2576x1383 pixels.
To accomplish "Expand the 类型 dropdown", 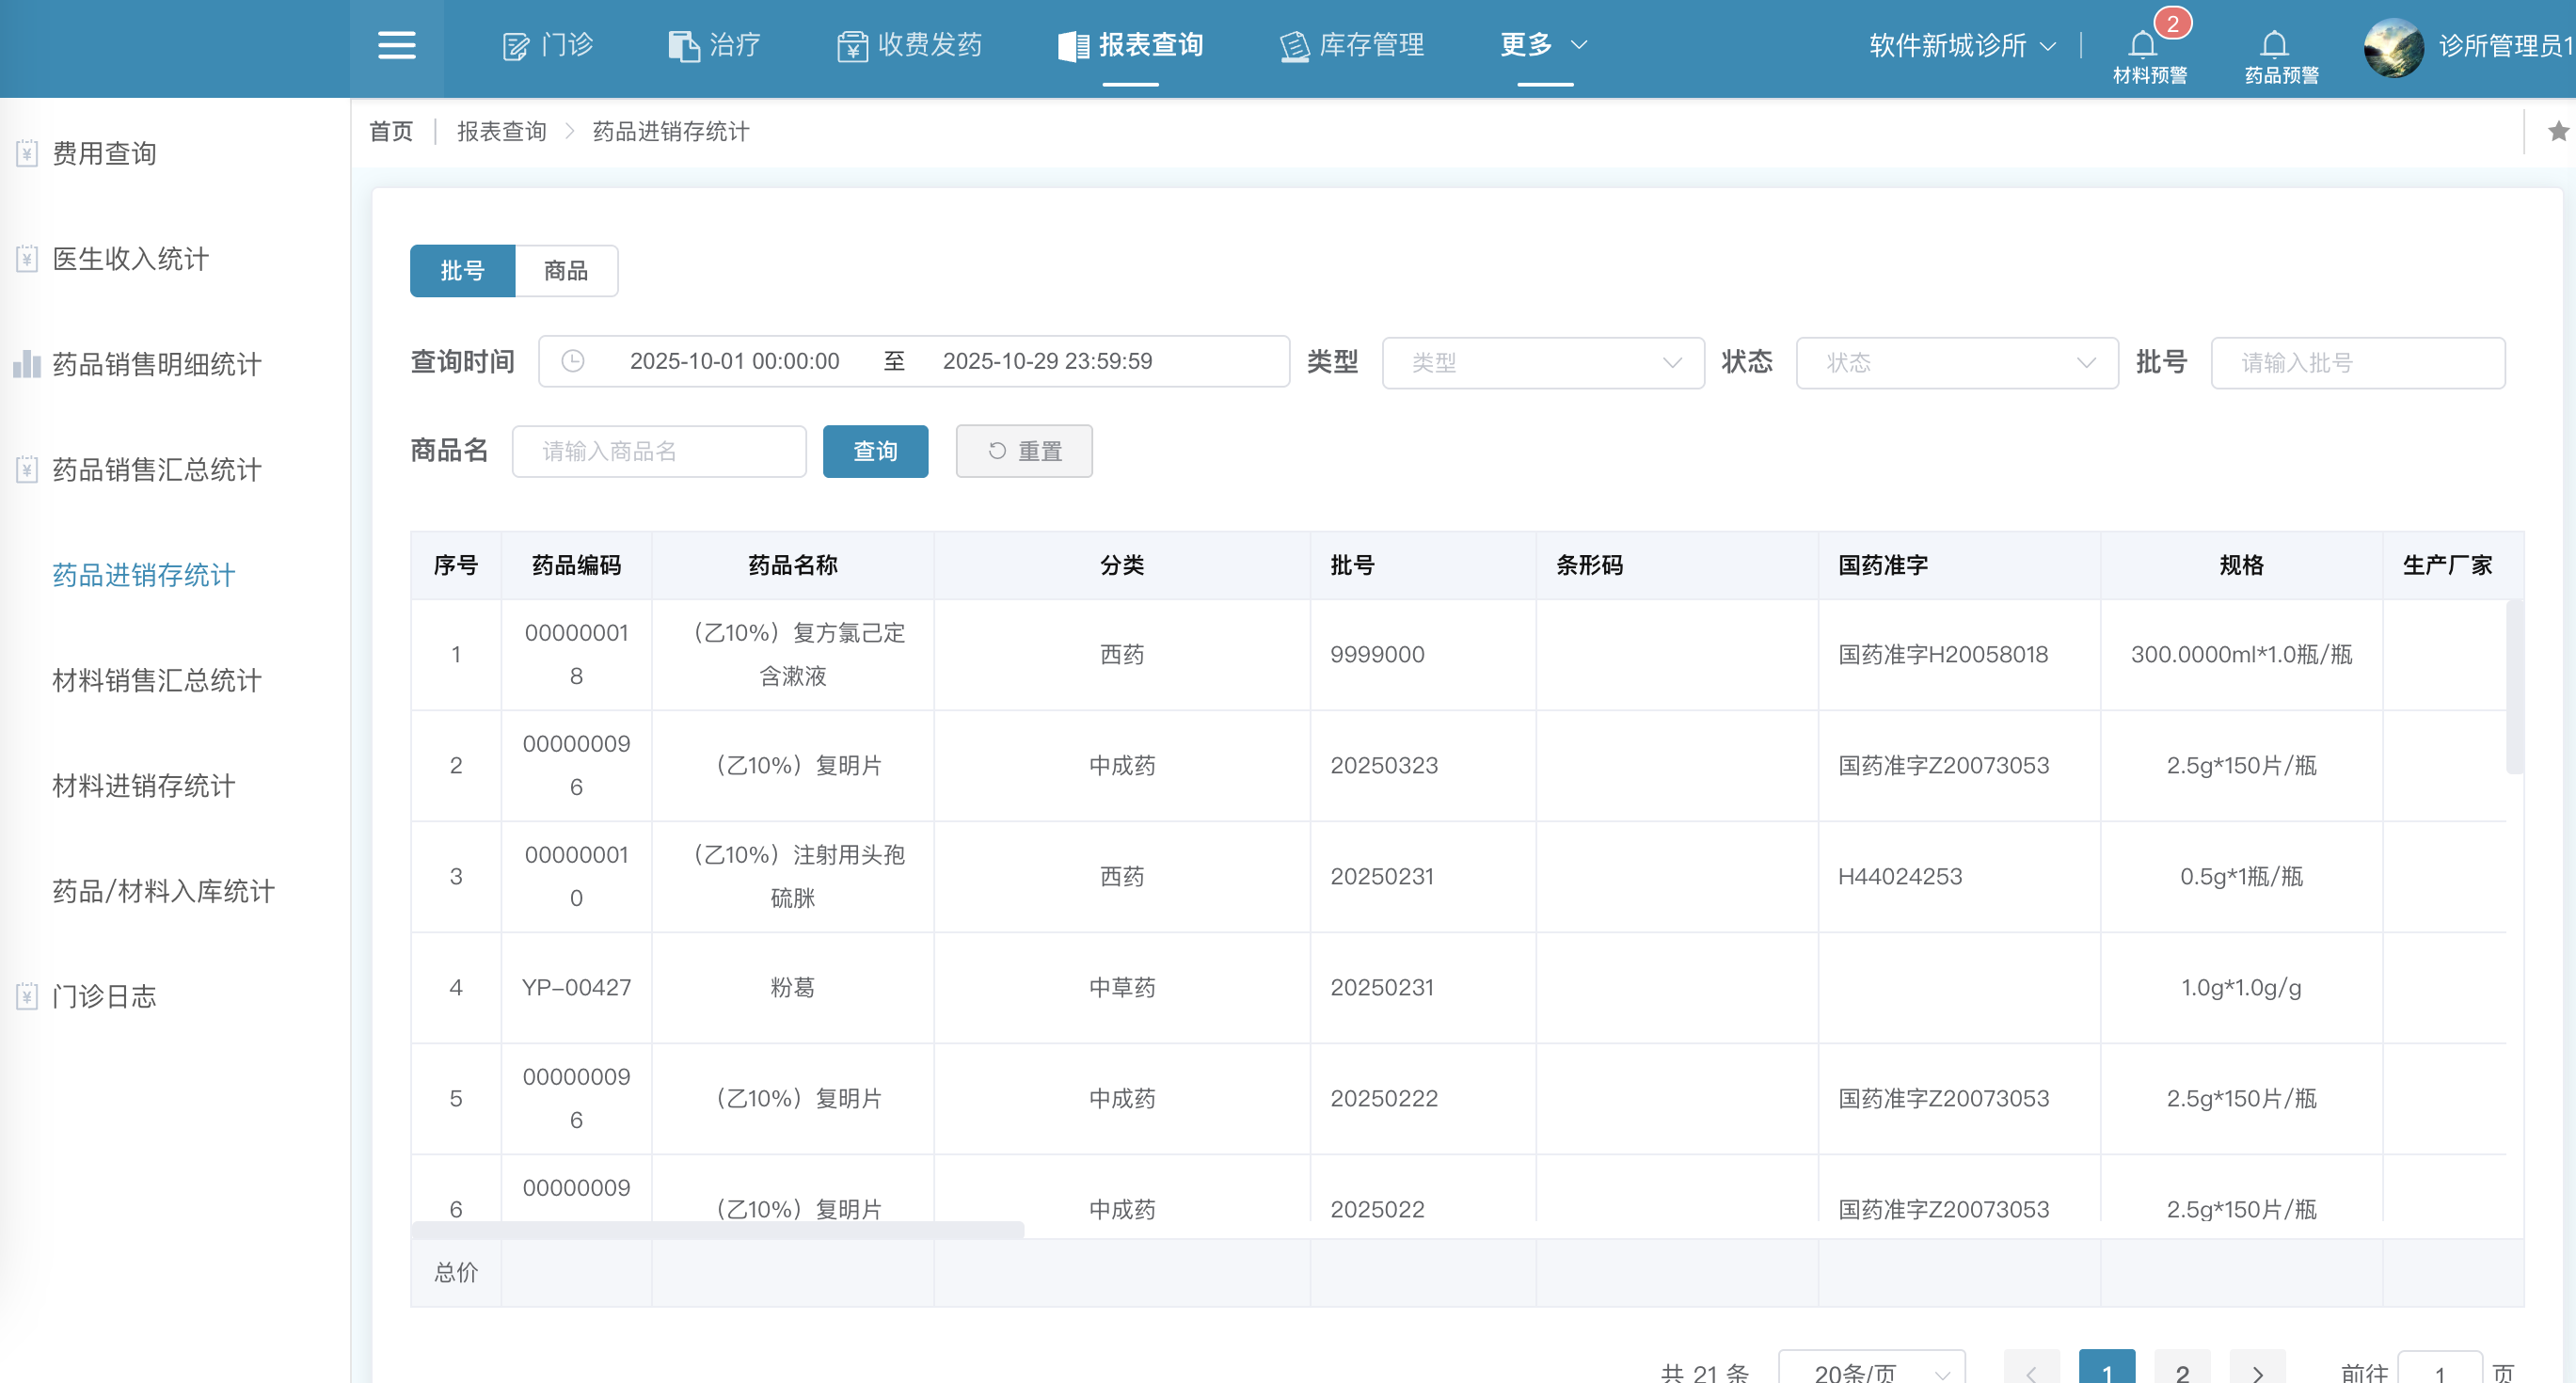I will (1542, 362).
